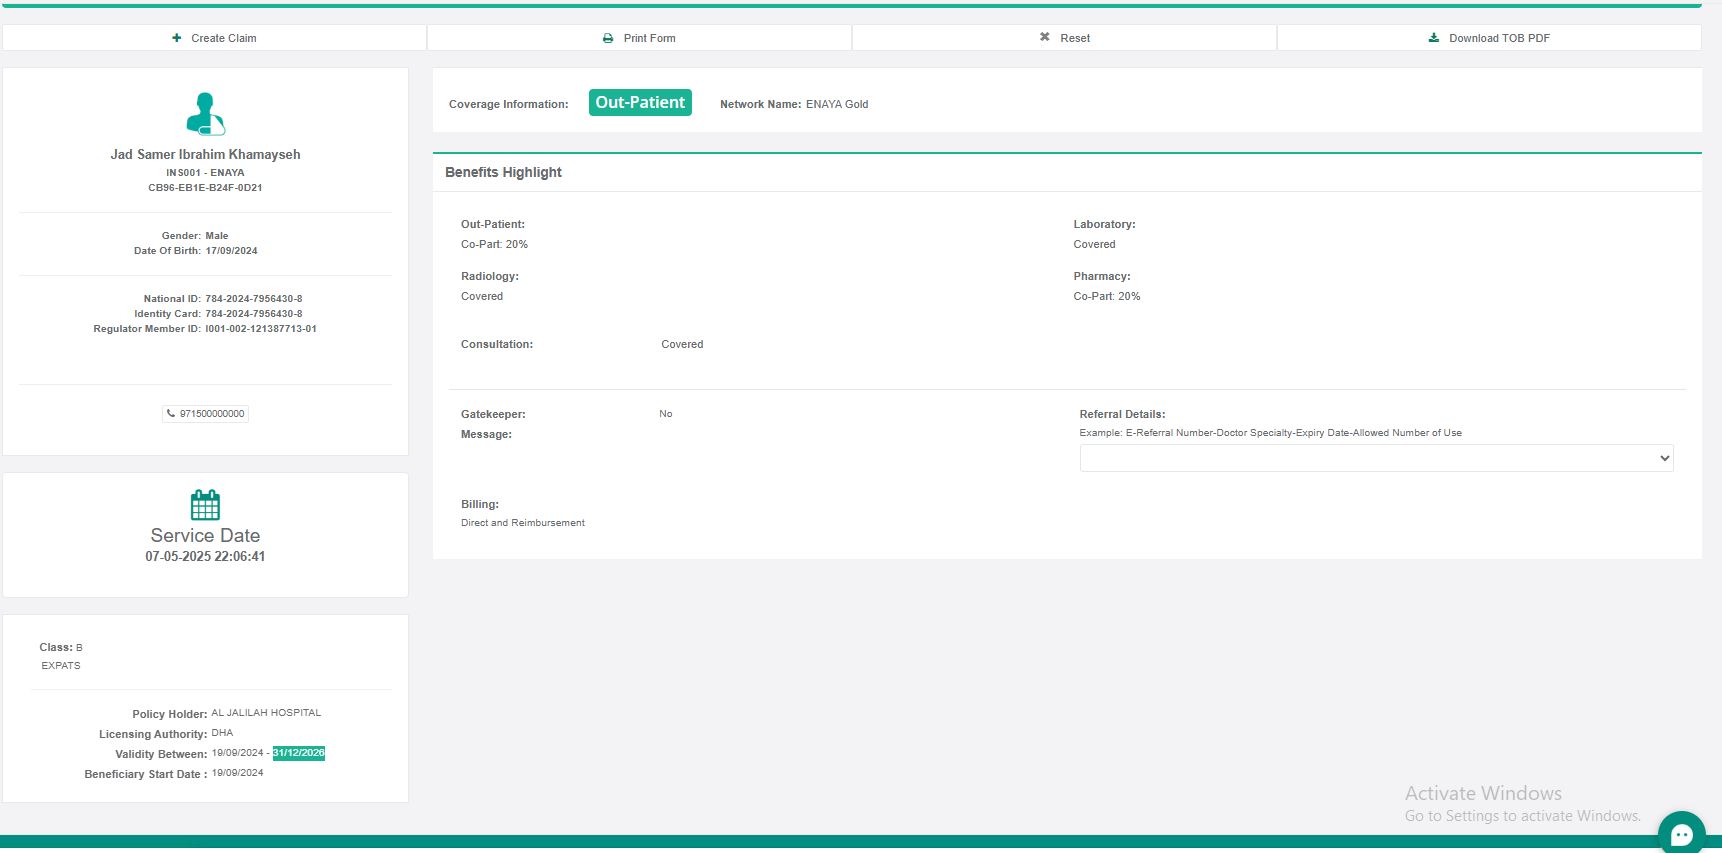Select the Out-Patient coverage badge
The height and width of the screenshot is (853, 1722).
pyautogui.click(x=640, y=103)
